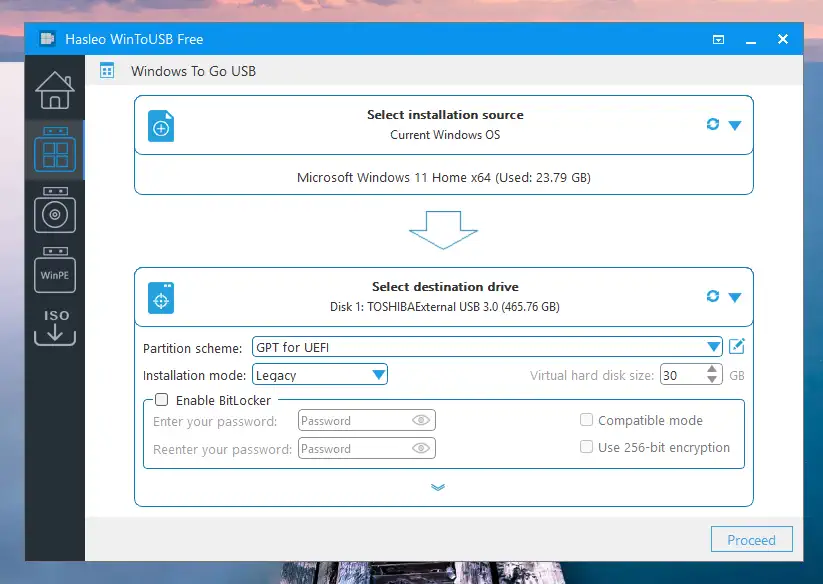Click the Partition scheme label
Viewport: 823px width, 584px height.
coord(192,348)
